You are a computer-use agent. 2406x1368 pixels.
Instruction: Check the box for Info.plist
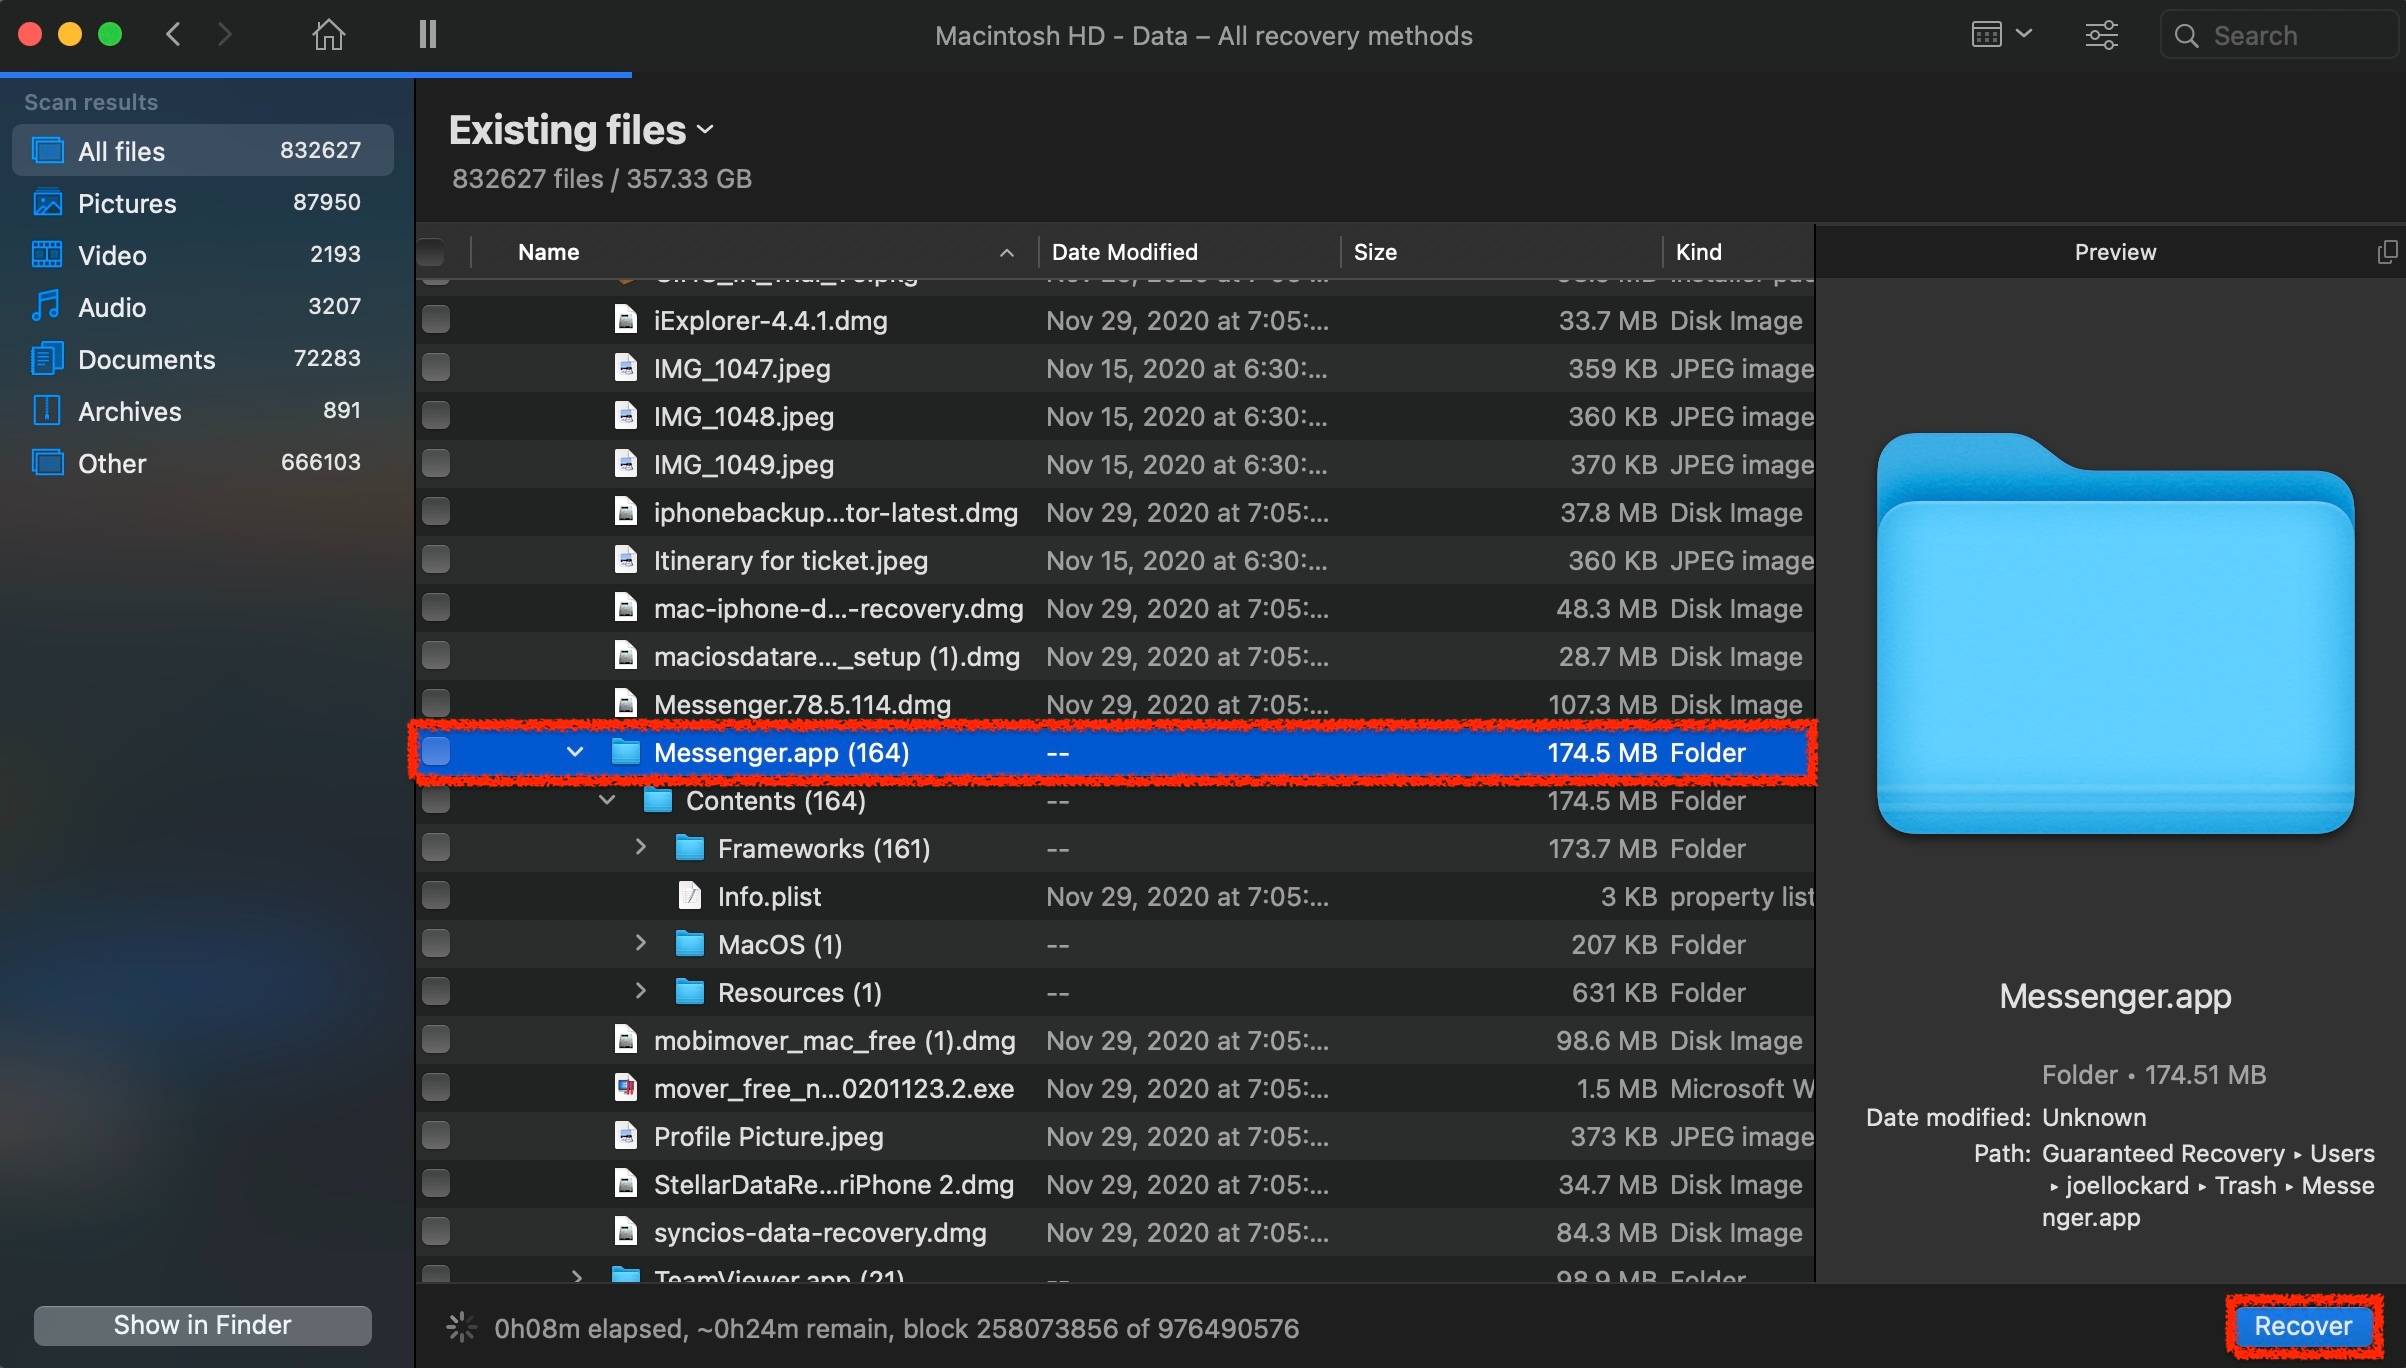[x=436, y=896]
